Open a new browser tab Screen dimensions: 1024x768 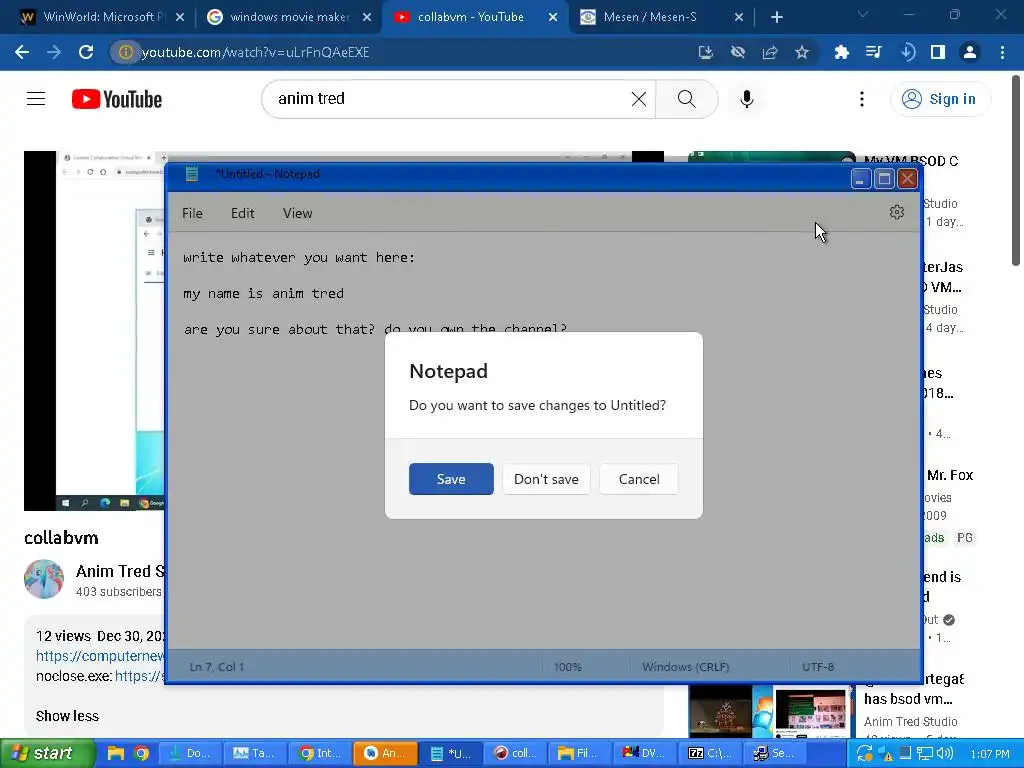(776, 17)
